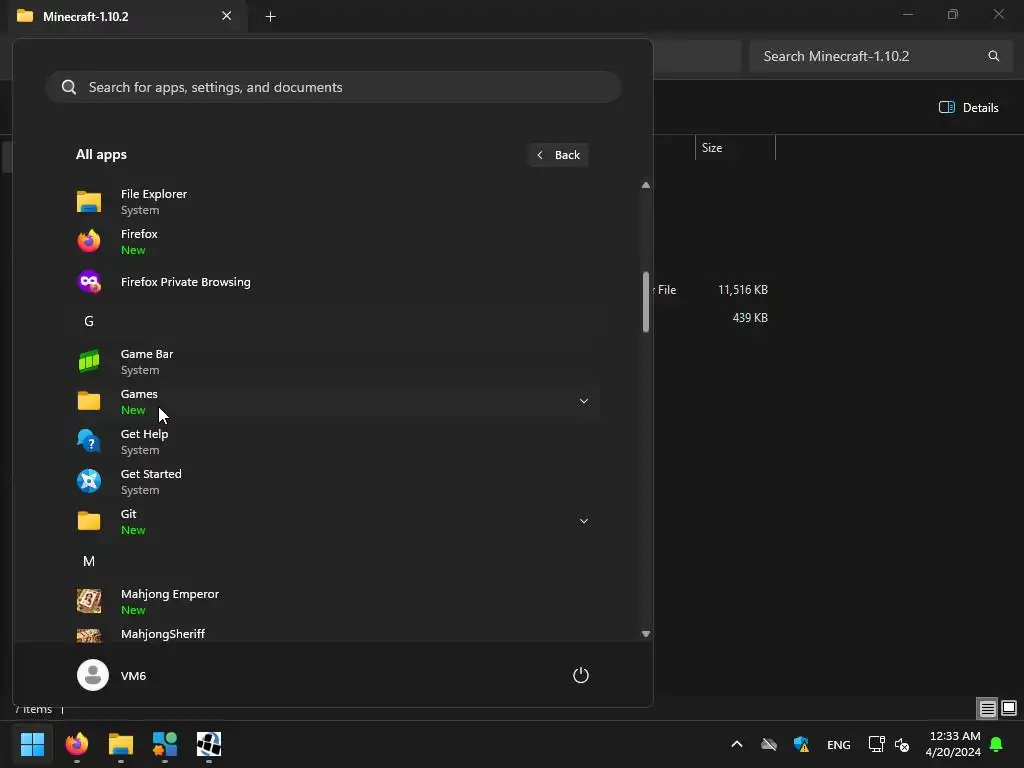Open Firefox from the taskbar

(x=76, y=744)
